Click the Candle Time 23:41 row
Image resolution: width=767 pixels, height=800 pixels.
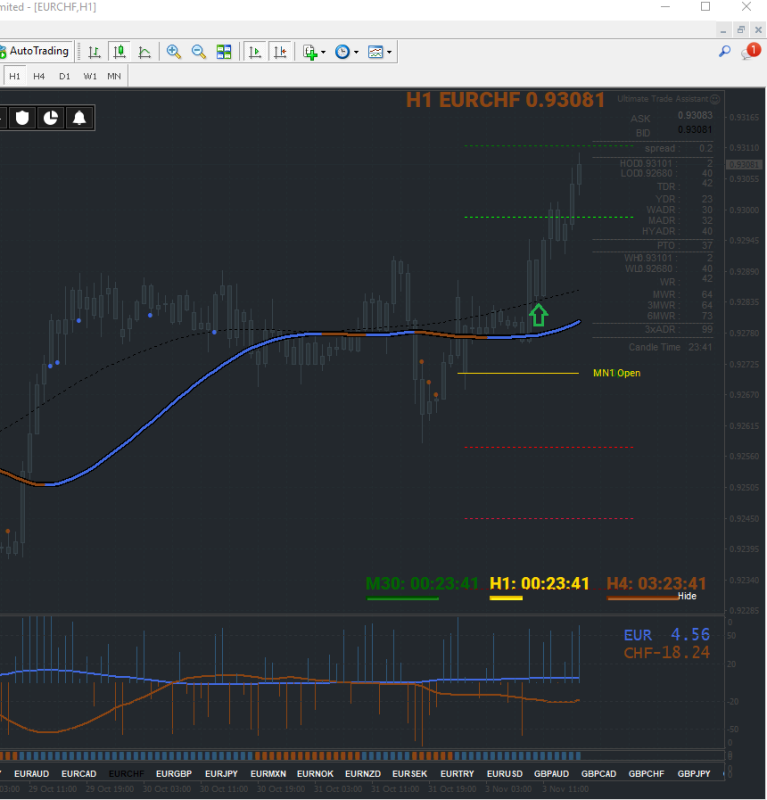670,347
